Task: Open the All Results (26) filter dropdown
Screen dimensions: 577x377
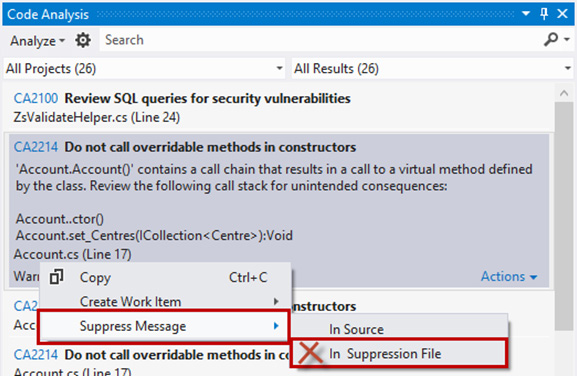Action: (x=432, y=68)
